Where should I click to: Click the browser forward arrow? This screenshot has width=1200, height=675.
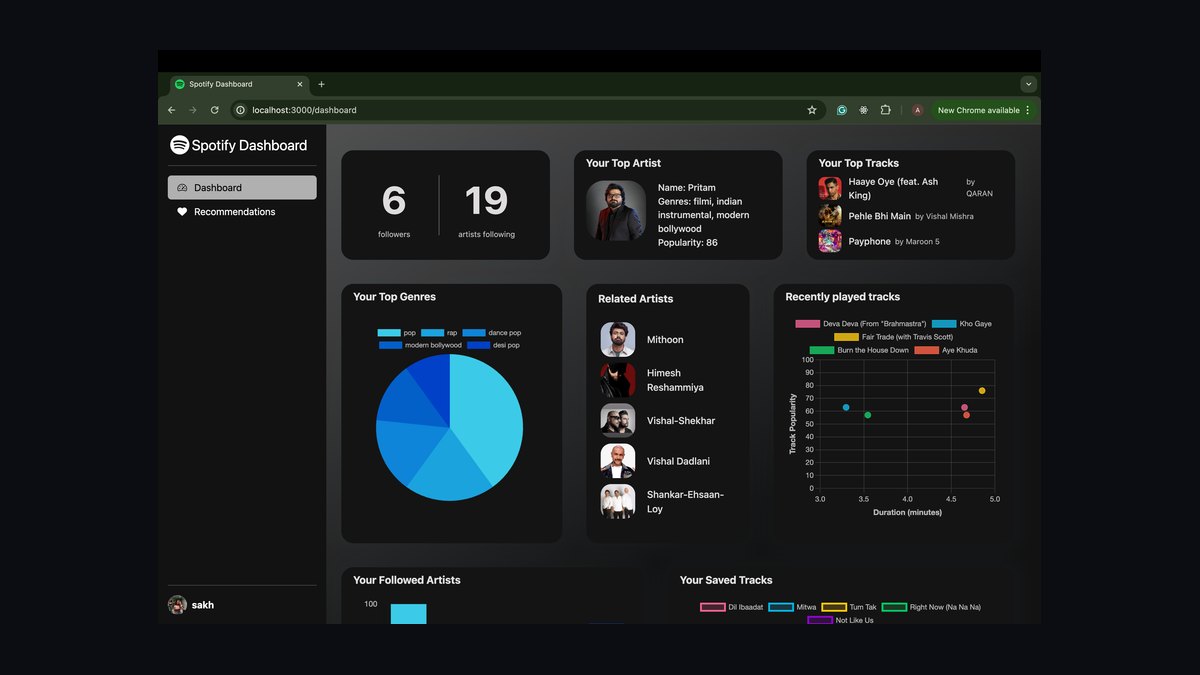pyautogui.click(x=193, y=110)
